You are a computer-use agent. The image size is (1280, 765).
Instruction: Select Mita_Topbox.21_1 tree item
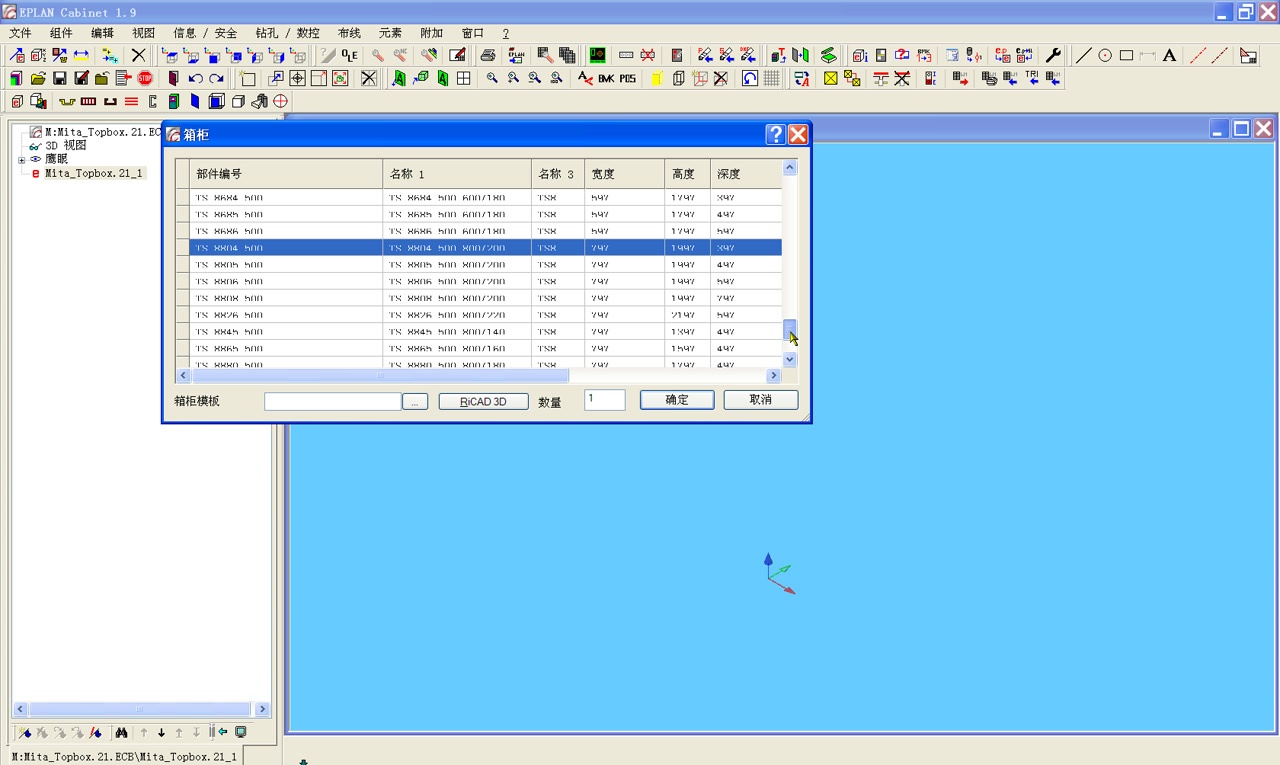94,173
